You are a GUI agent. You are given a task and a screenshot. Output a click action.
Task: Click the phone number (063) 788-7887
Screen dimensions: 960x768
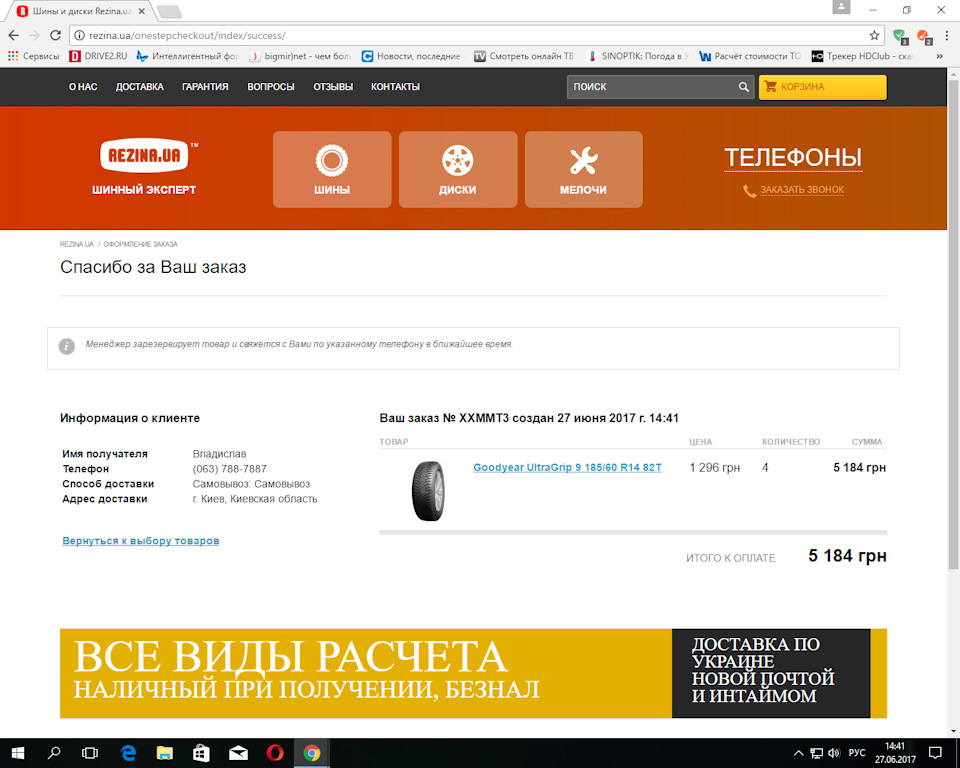[x=230, y=469]
